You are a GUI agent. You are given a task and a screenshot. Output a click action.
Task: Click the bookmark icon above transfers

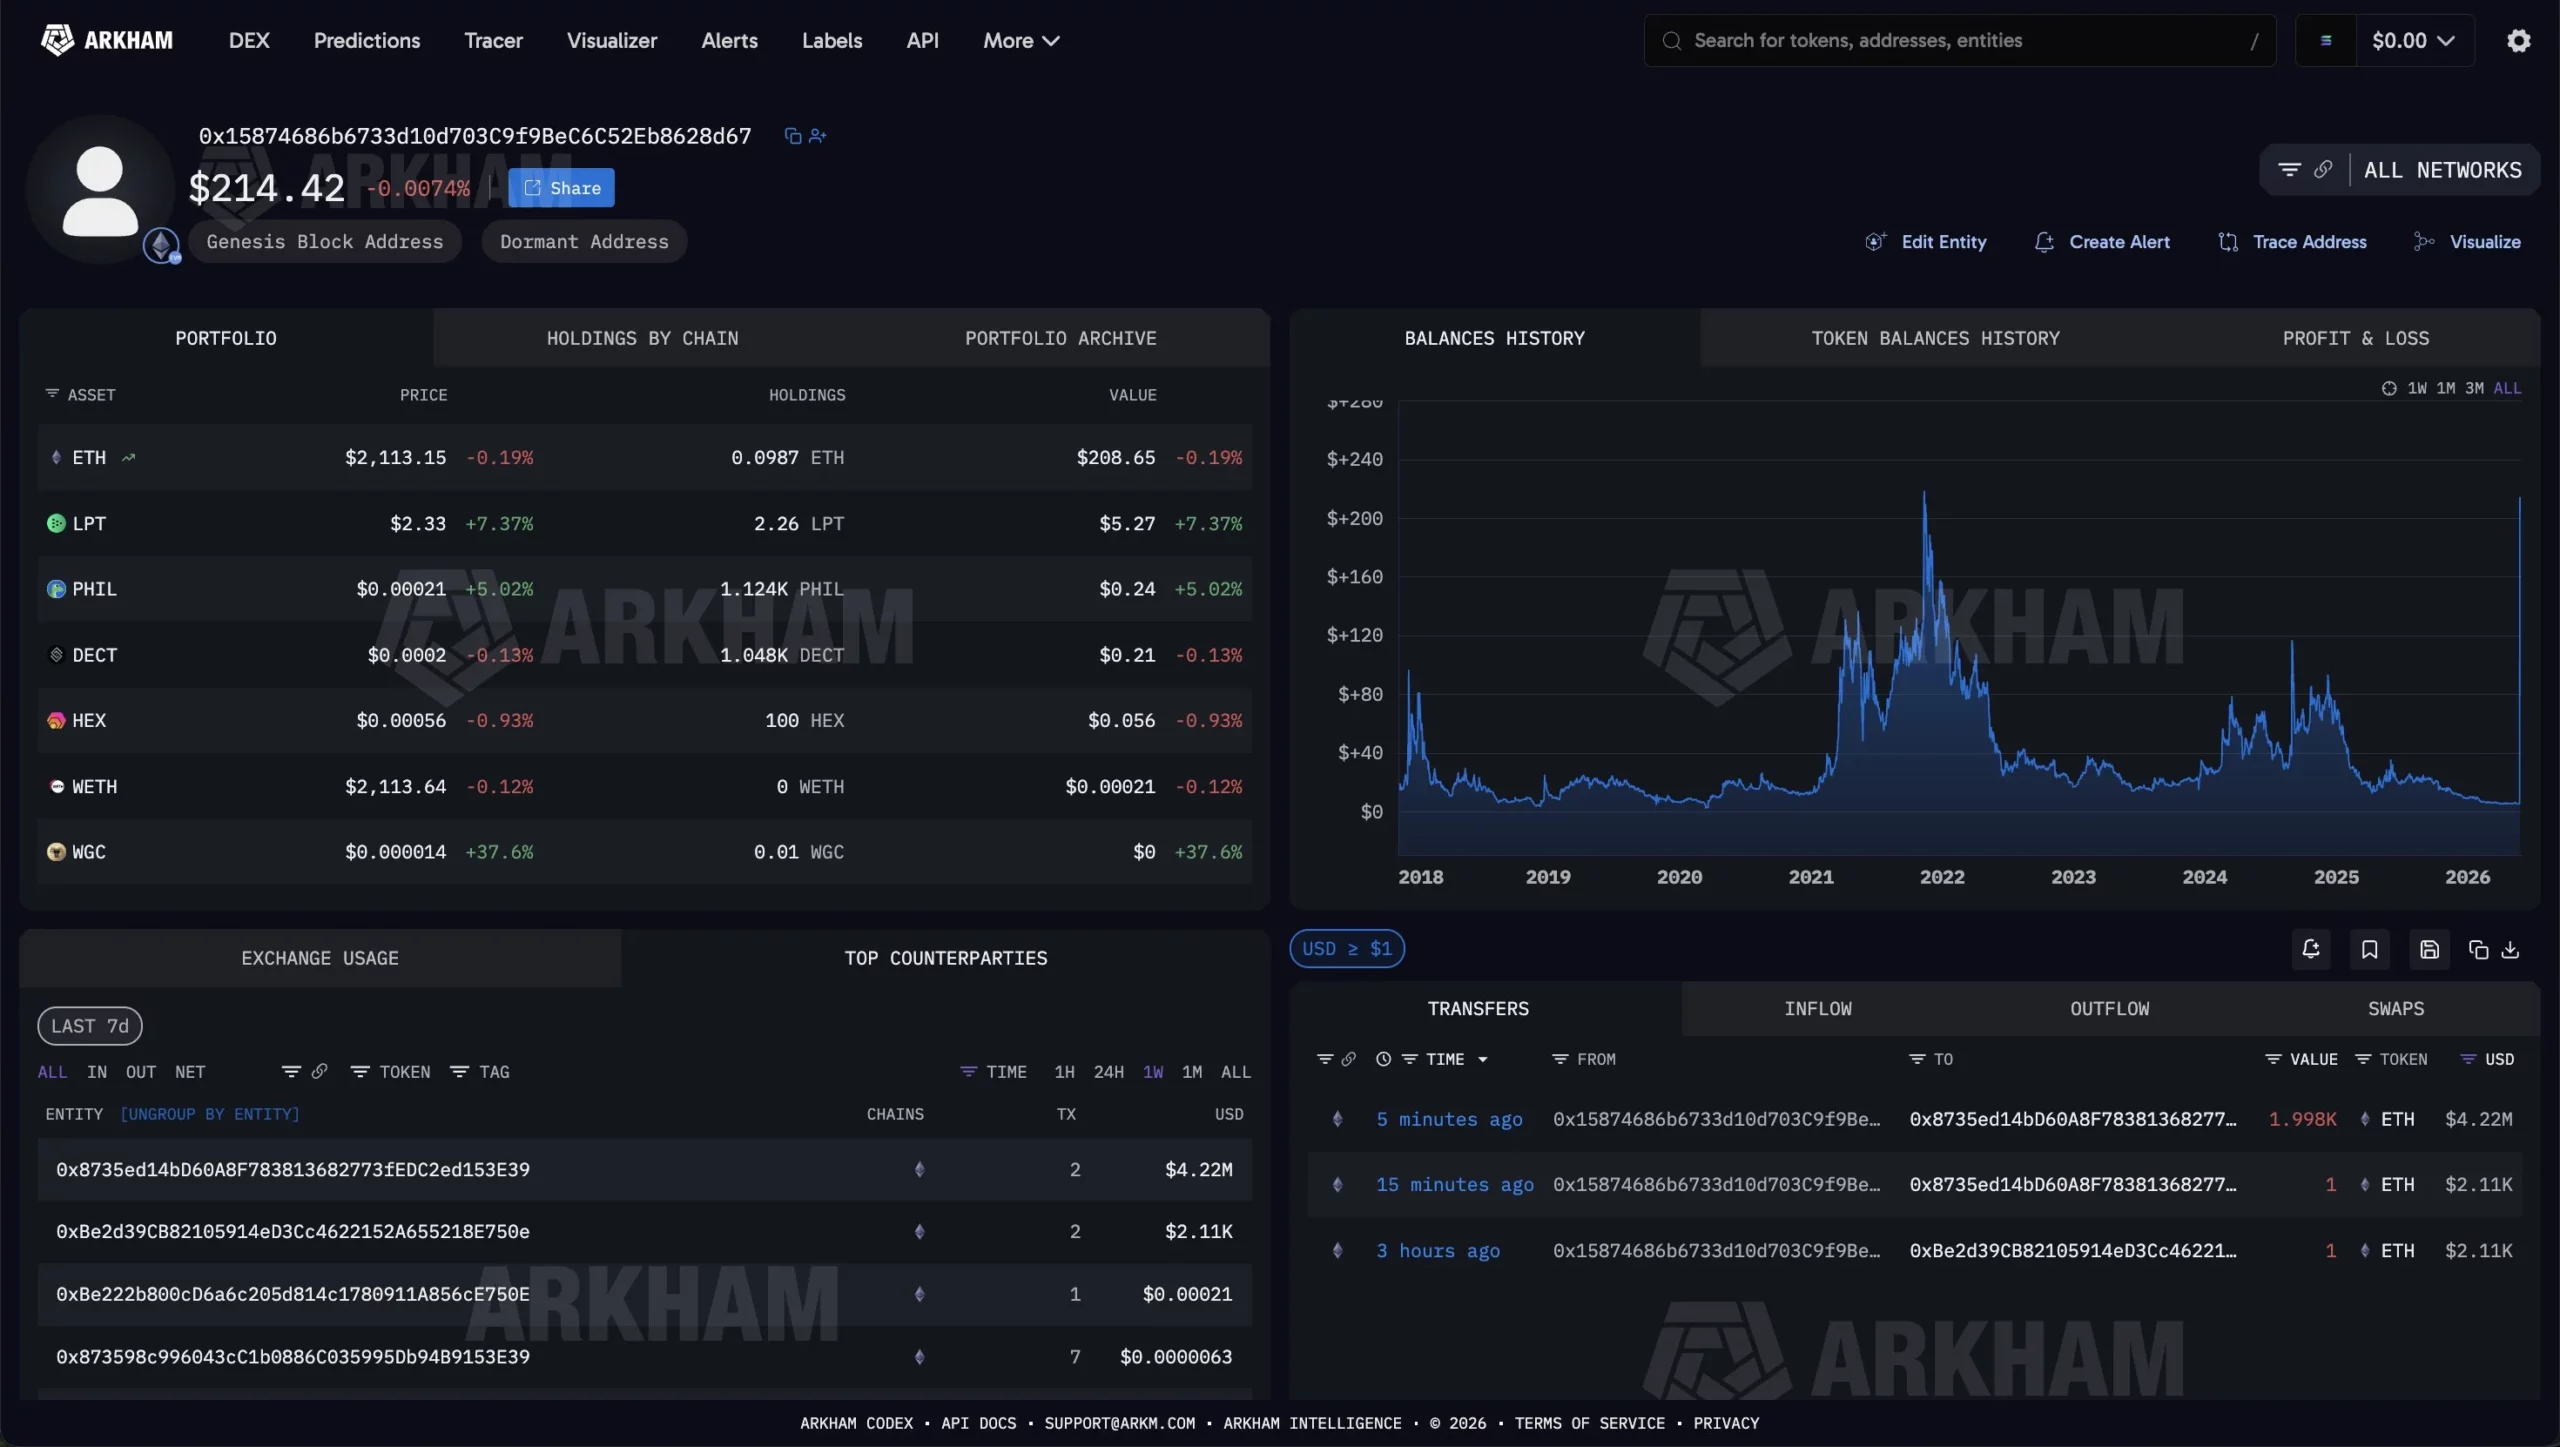pyautogui.click(x=2369, y=950)
